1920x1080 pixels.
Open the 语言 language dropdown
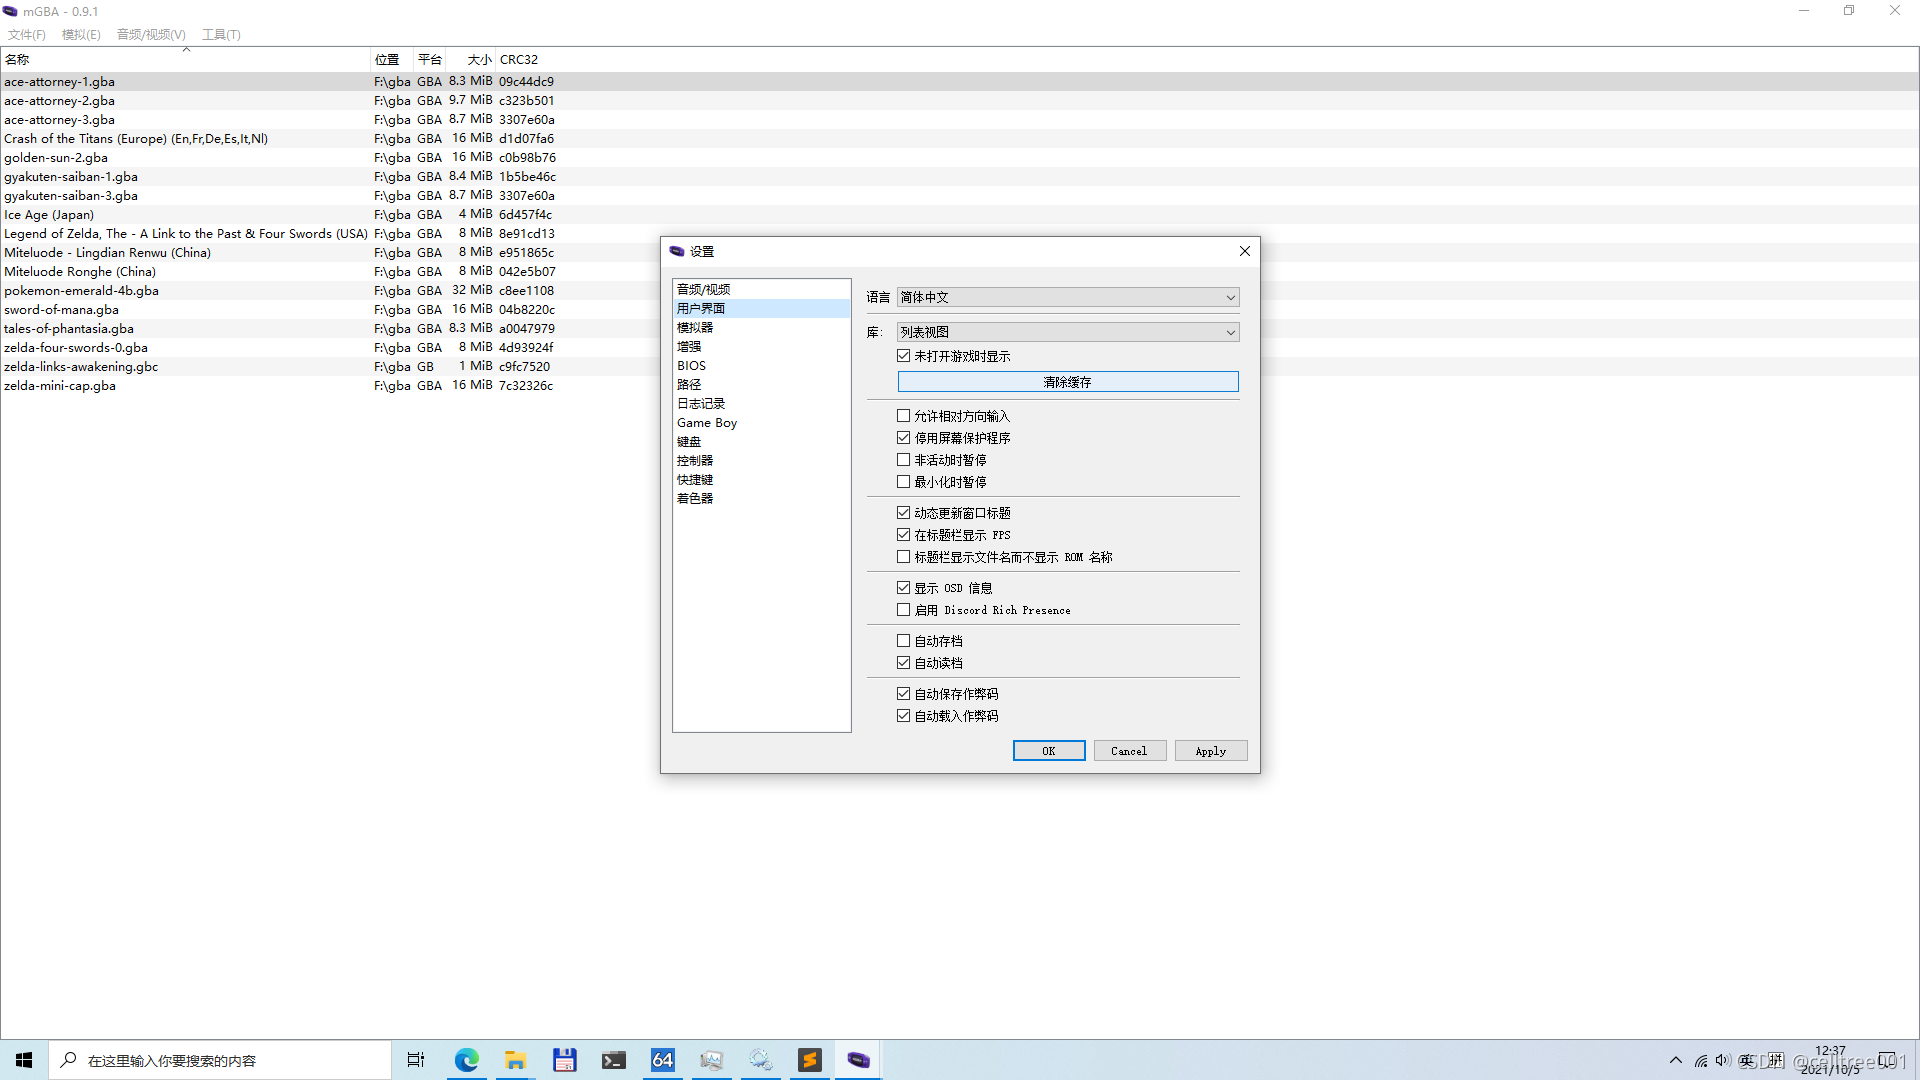click(1068, 297)
